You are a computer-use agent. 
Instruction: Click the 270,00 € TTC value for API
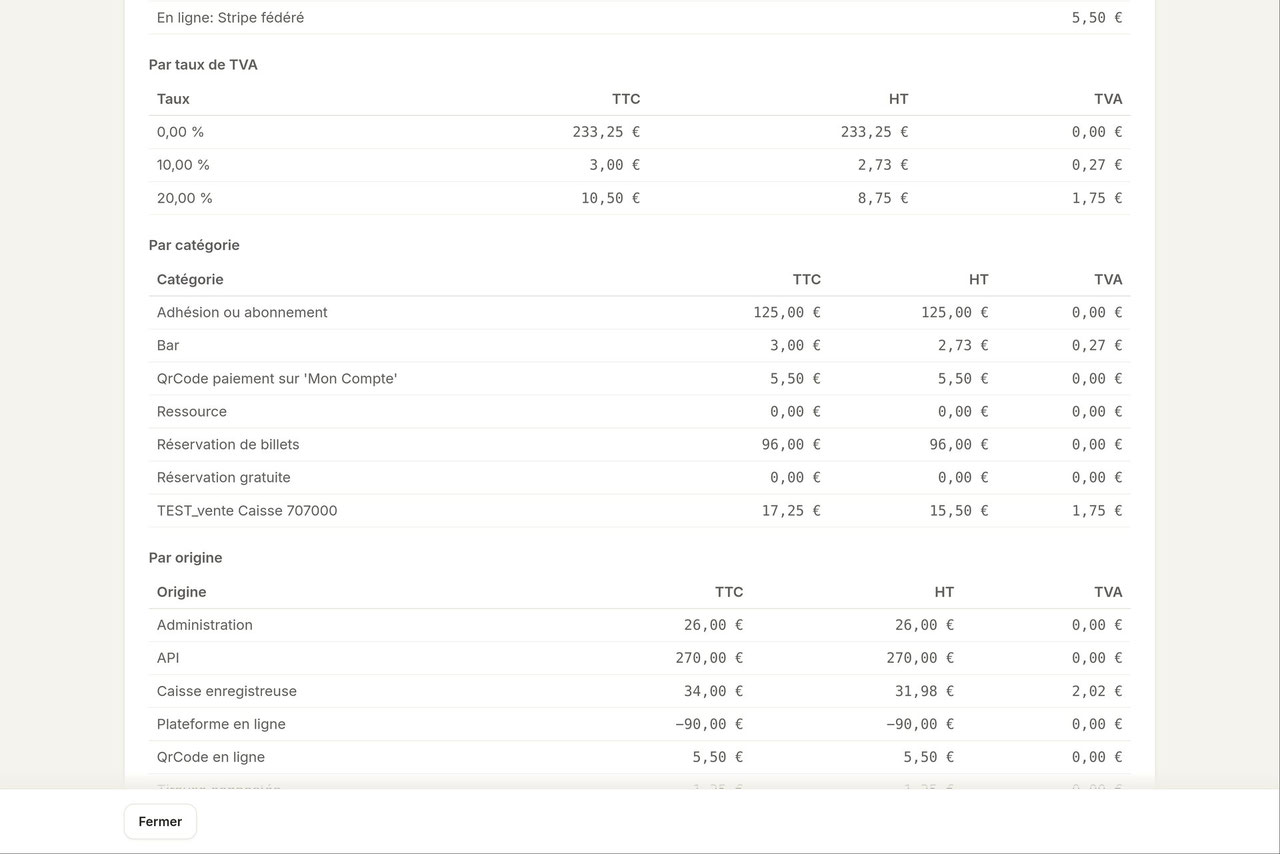click(709, 658)
